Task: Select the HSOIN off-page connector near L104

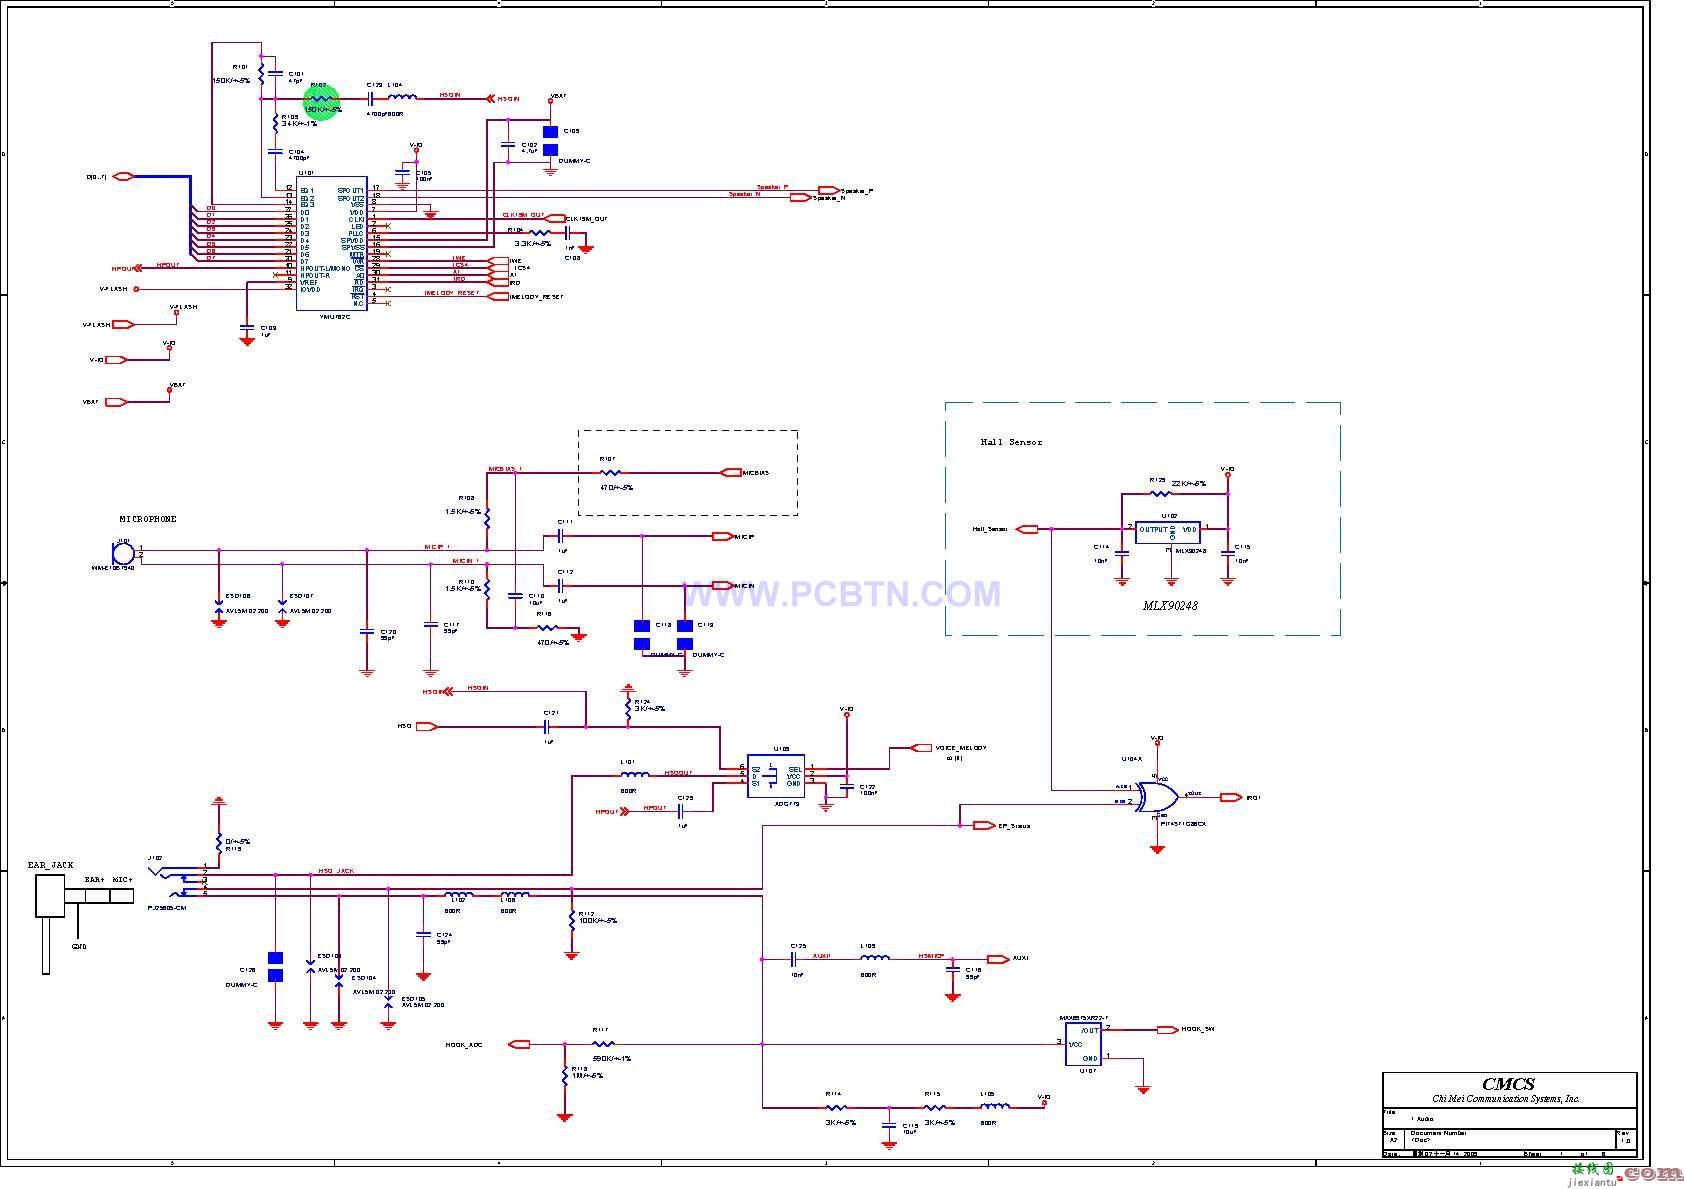Action: point(491,99)
